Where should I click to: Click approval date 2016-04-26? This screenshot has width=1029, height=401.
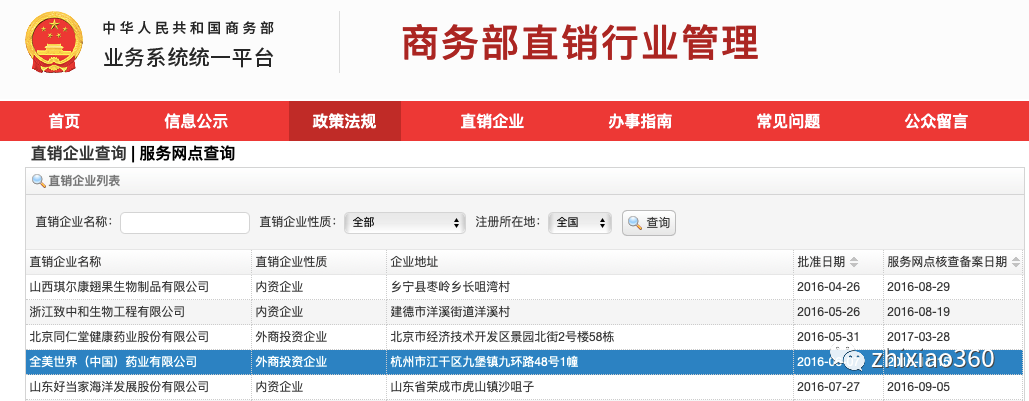(x=828, y=287)
